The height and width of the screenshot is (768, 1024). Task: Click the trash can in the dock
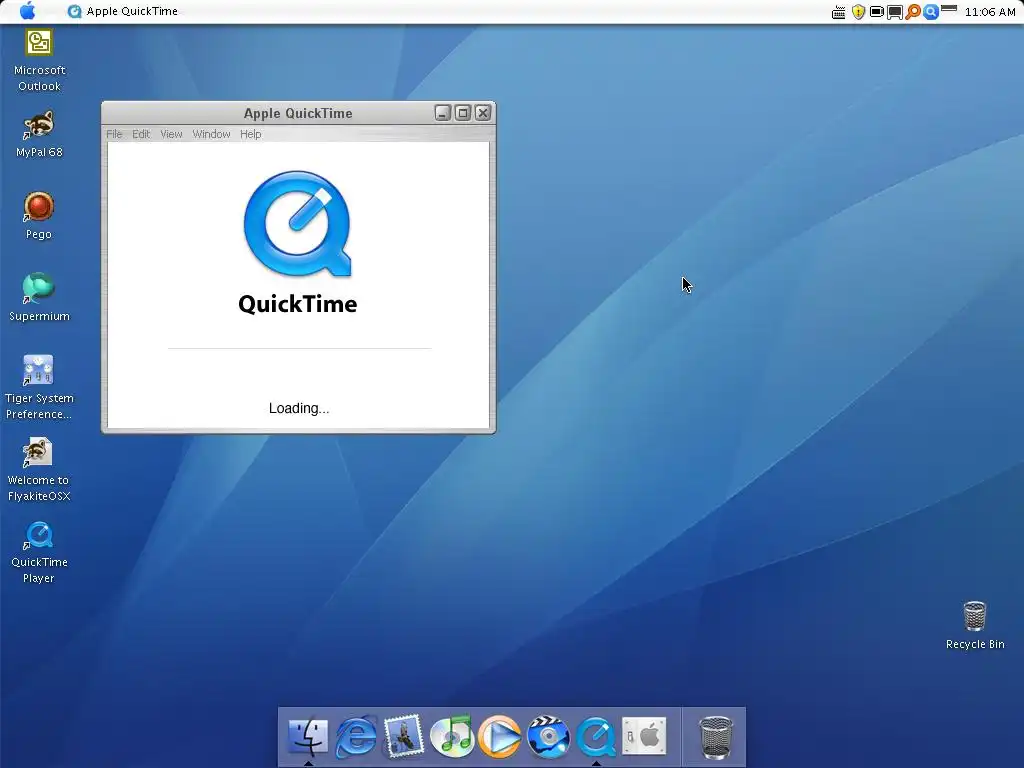point(716,737)
